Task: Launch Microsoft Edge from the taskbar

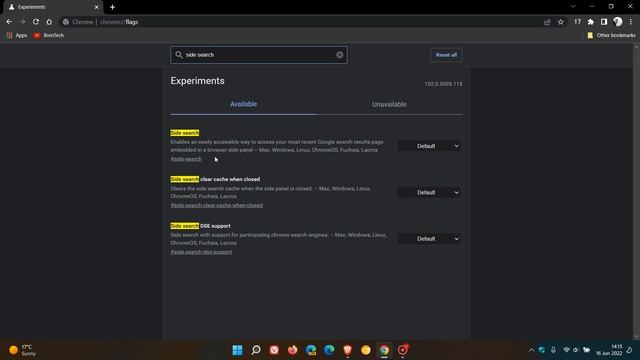Action: (329, 350)
